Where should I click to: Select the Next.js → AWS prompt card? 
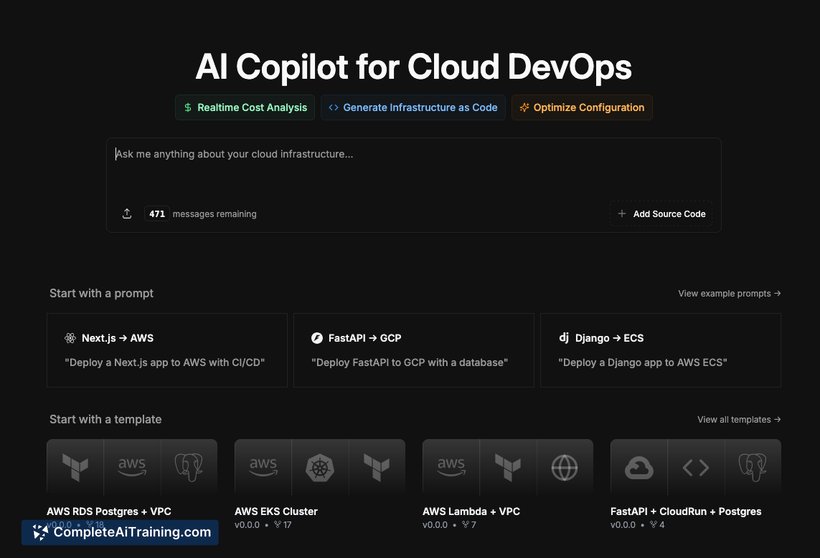167,350
